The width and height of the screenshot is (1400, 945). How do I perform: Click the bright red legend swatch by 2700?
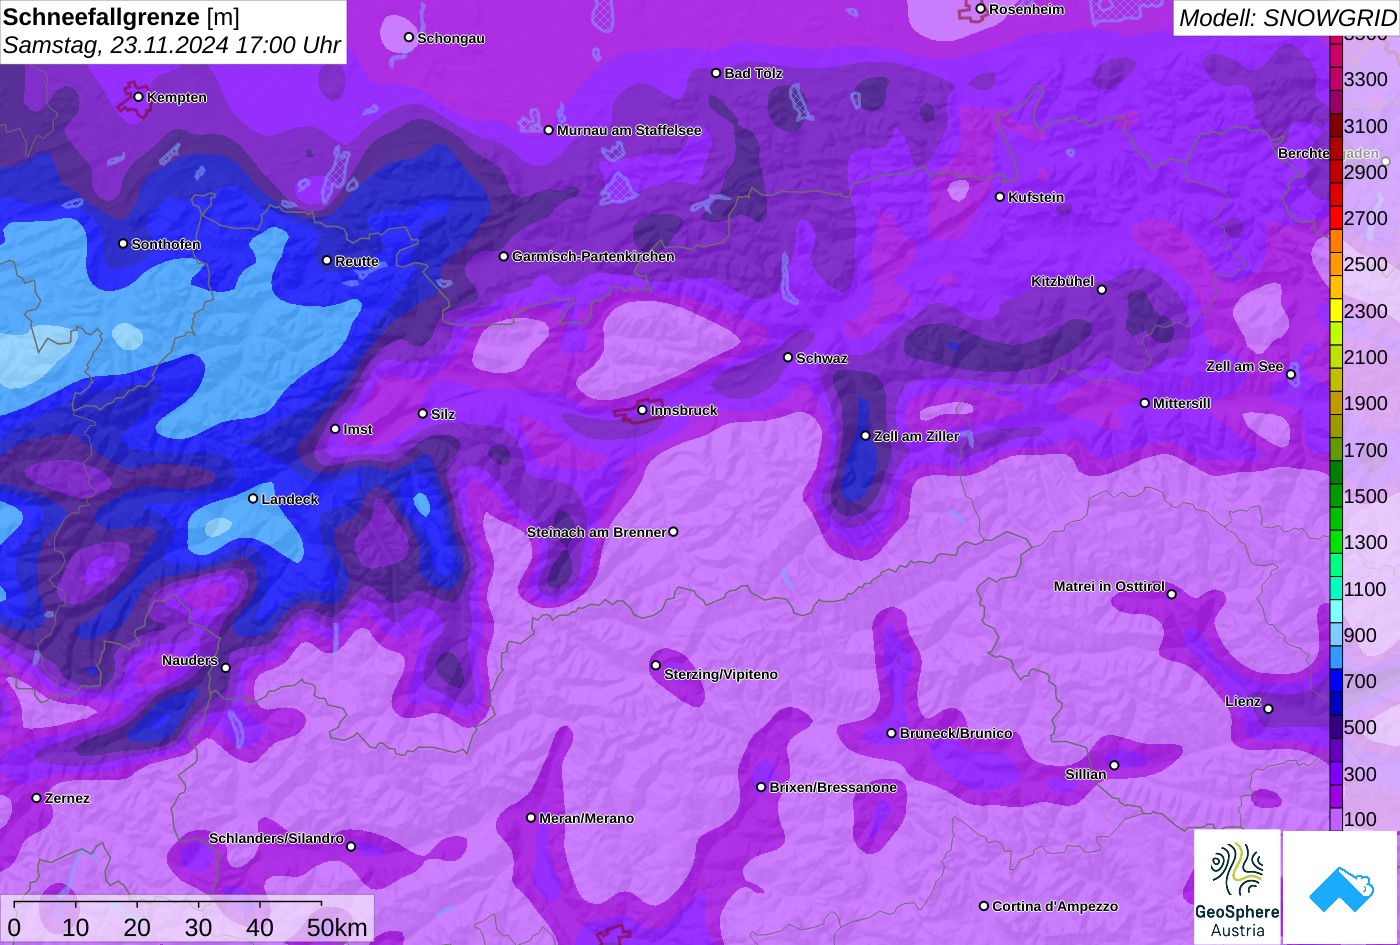coord(1336,218)
